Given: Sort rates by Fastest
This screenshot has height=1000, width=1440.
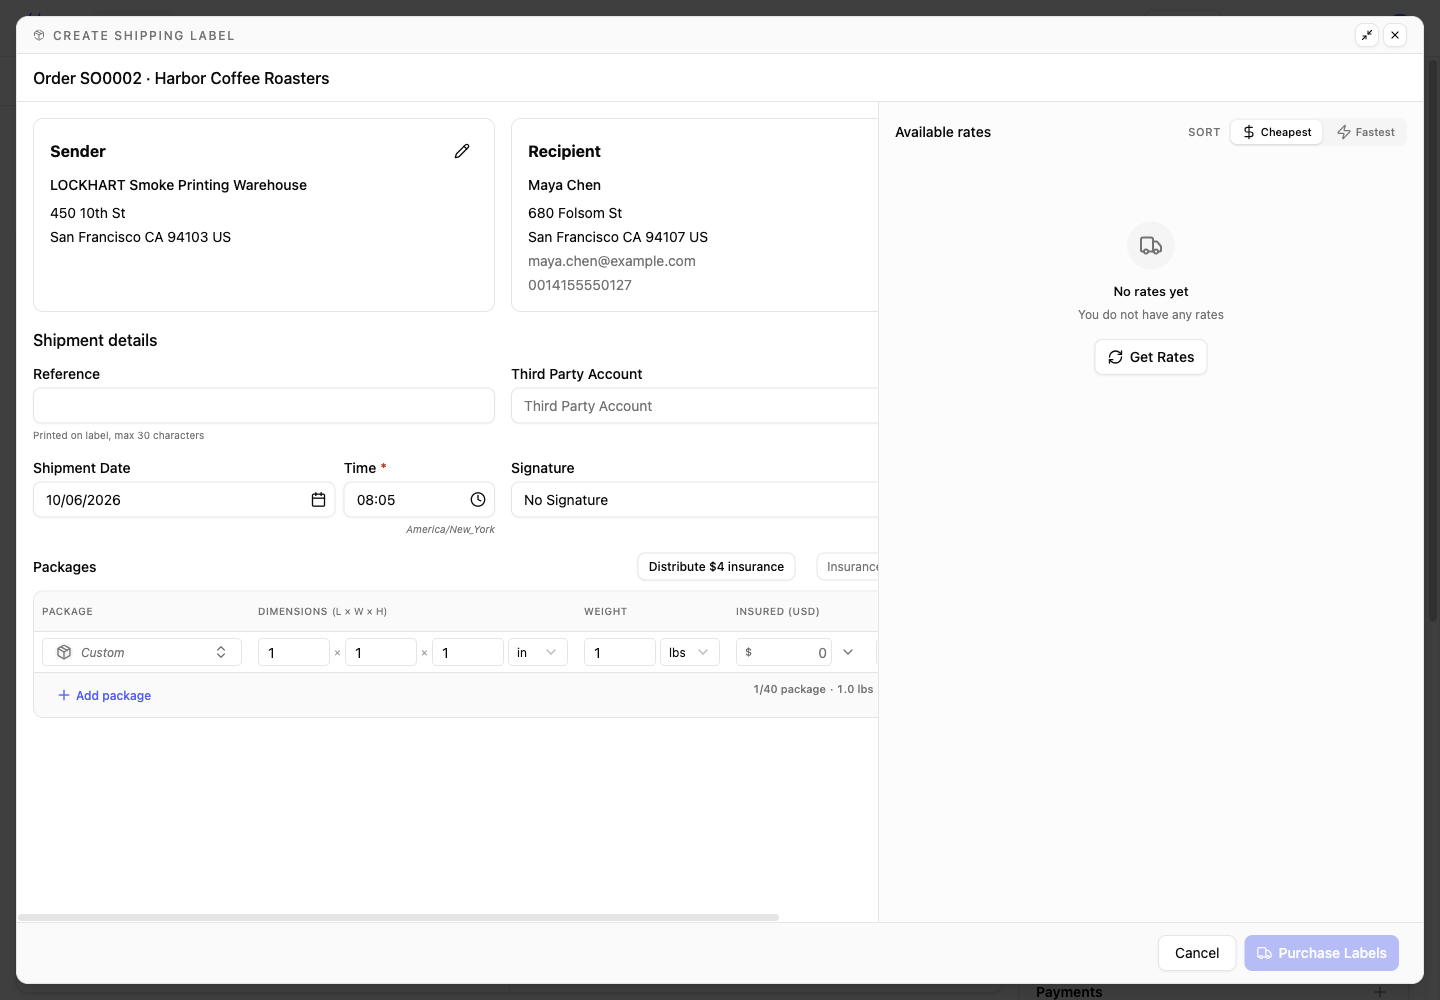Looking at the screenshot, I should click(1366, 132).
